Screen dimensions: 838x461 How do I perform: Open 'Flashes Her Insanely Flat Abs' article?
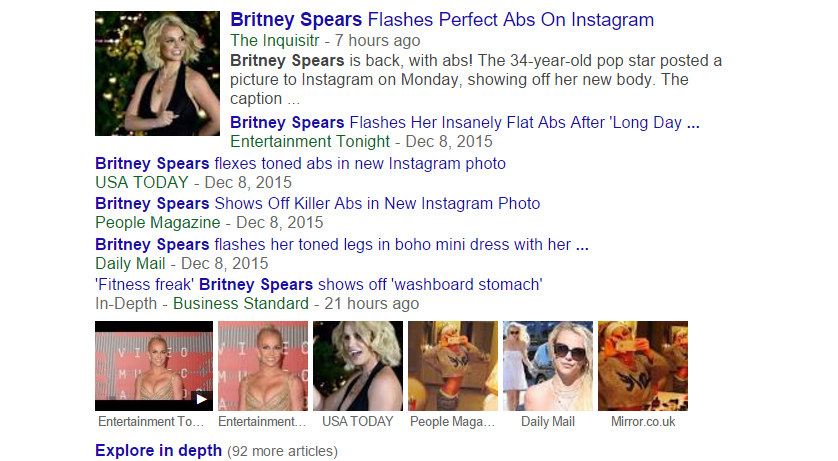[x=464, y=123]
